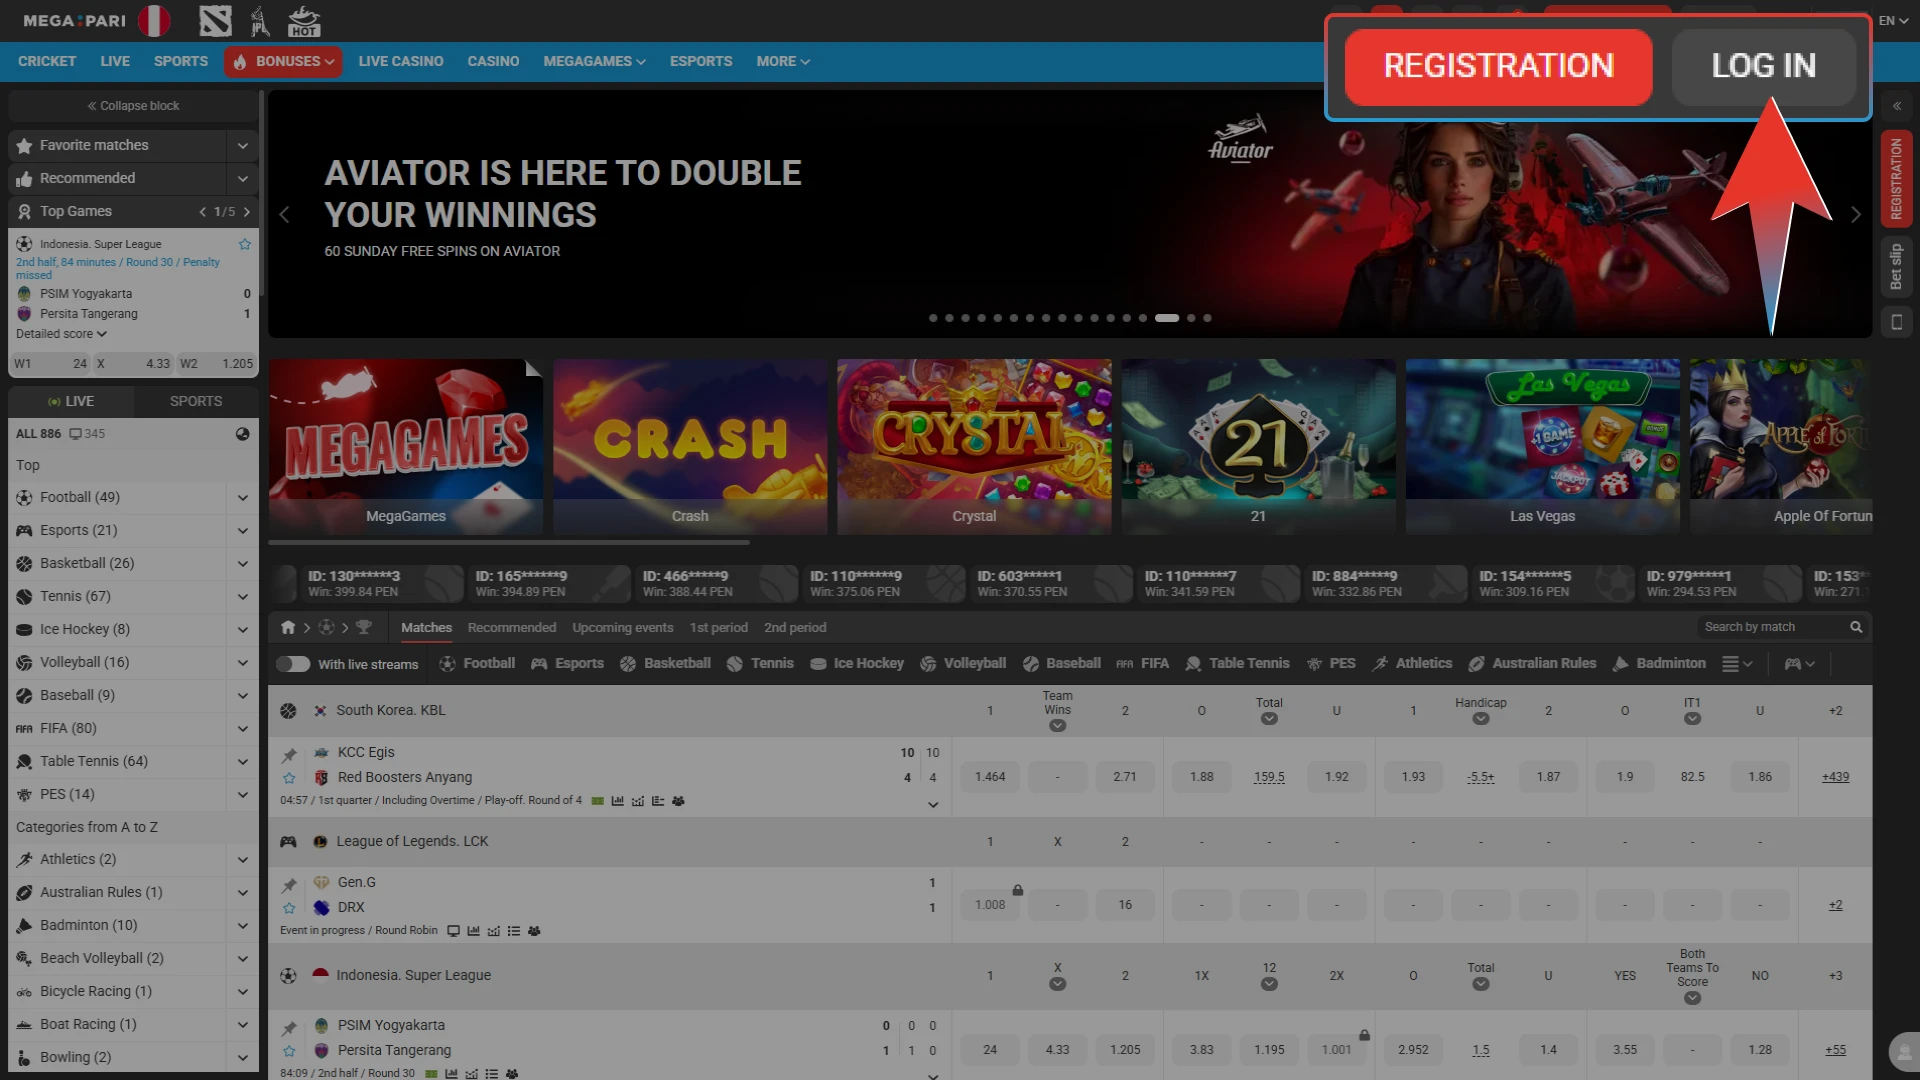The height and width of the screenshot is (1080, 1920).
Task: Pin the KCC Egis match
Action: tap(289, 754)
